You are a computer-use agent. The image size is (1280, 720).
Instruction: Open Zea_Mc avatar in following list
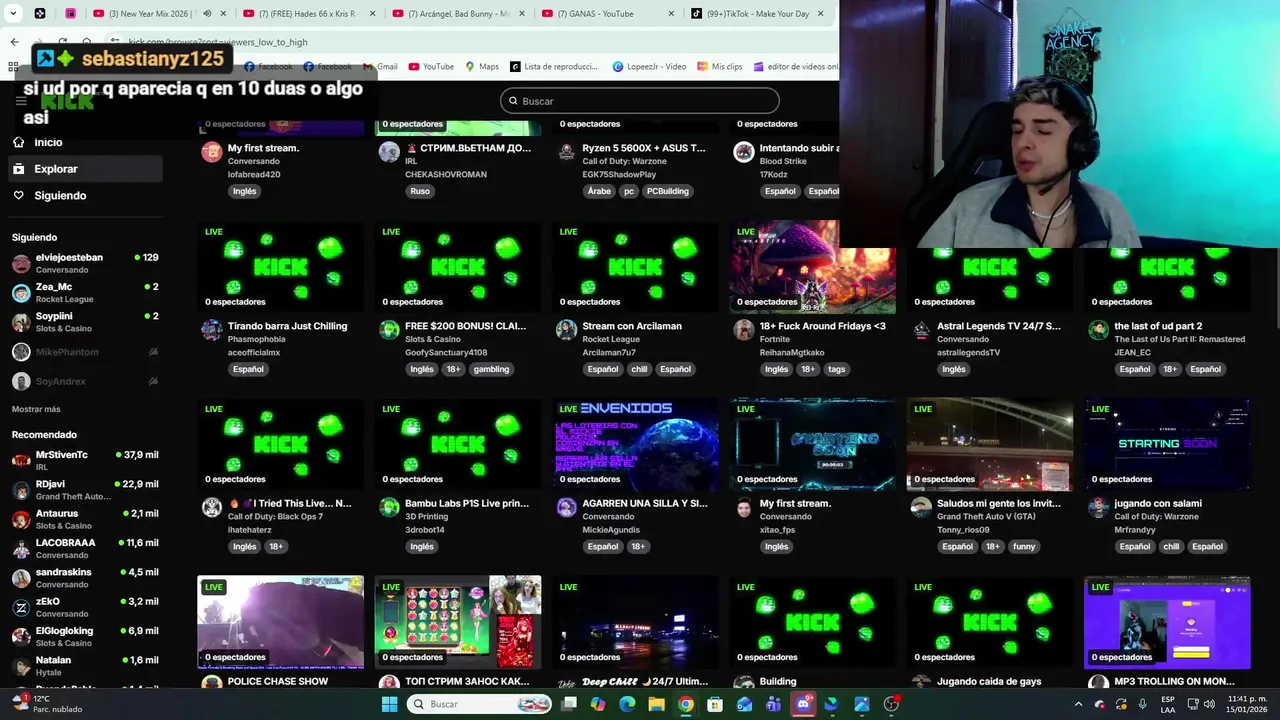pos(21,293)
